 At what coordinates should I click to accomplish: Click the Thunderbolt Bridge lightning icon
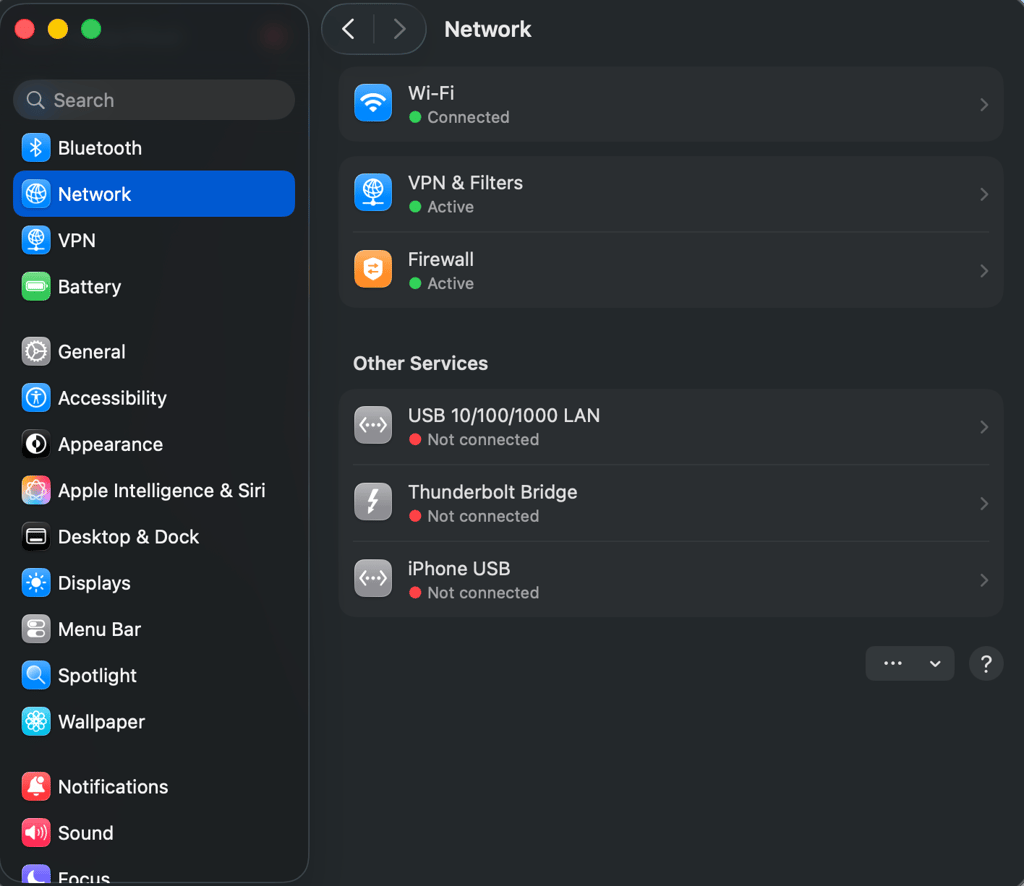click(x=373, y=501)
